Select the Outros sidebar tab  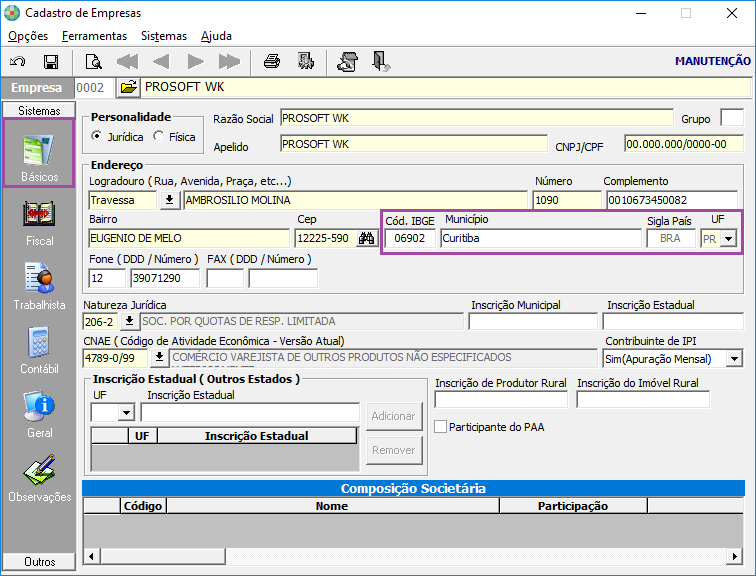[39, 562]
